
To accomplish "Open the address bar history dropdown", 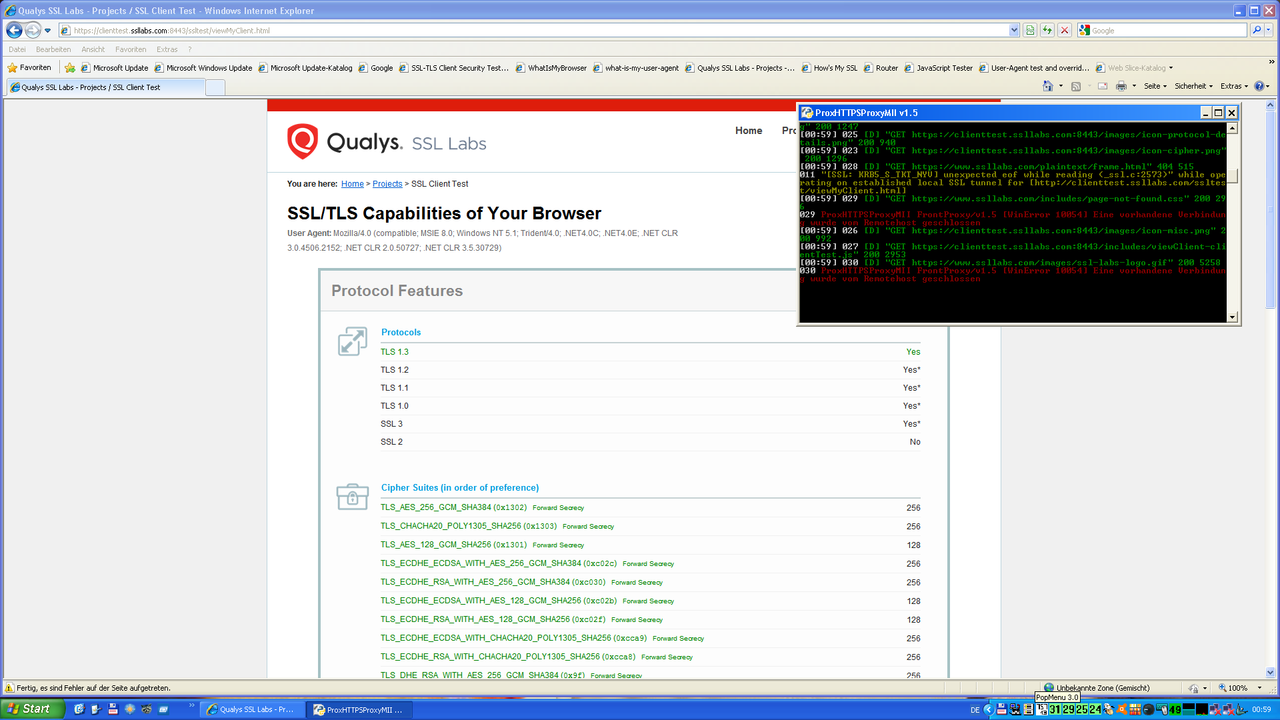I will pyautogui.click(x=1014, y=31).
